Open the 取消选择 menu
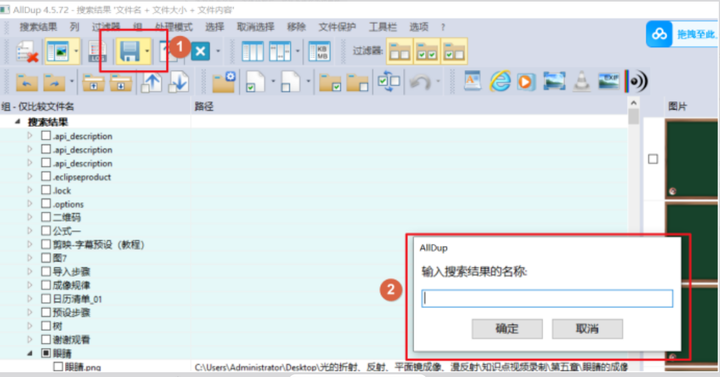This screenshot has height=377, width=720. pos(255,27)
